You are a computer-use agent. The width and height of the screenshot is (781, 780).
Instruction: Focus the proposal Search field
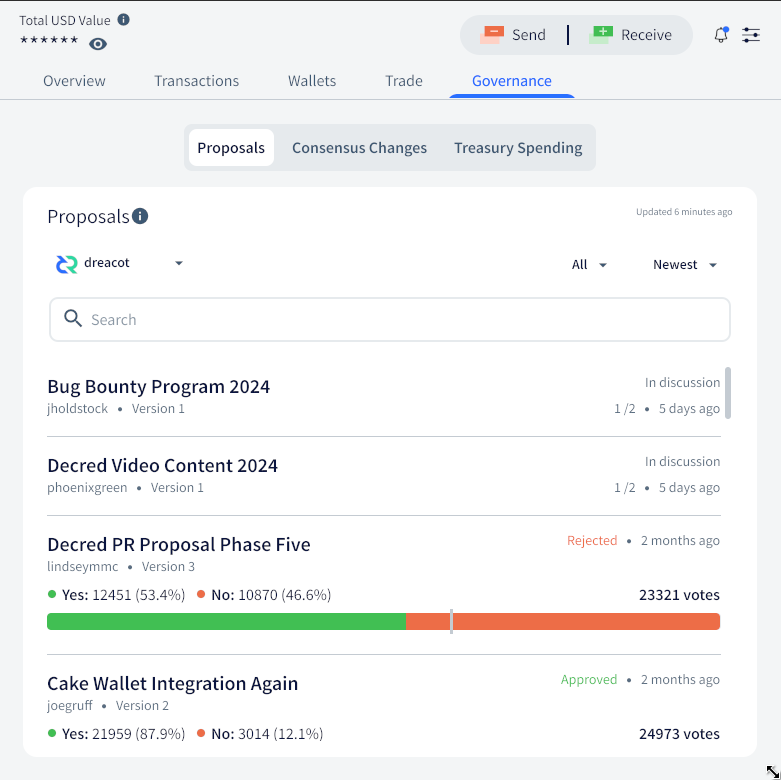(x=390, y=319)
